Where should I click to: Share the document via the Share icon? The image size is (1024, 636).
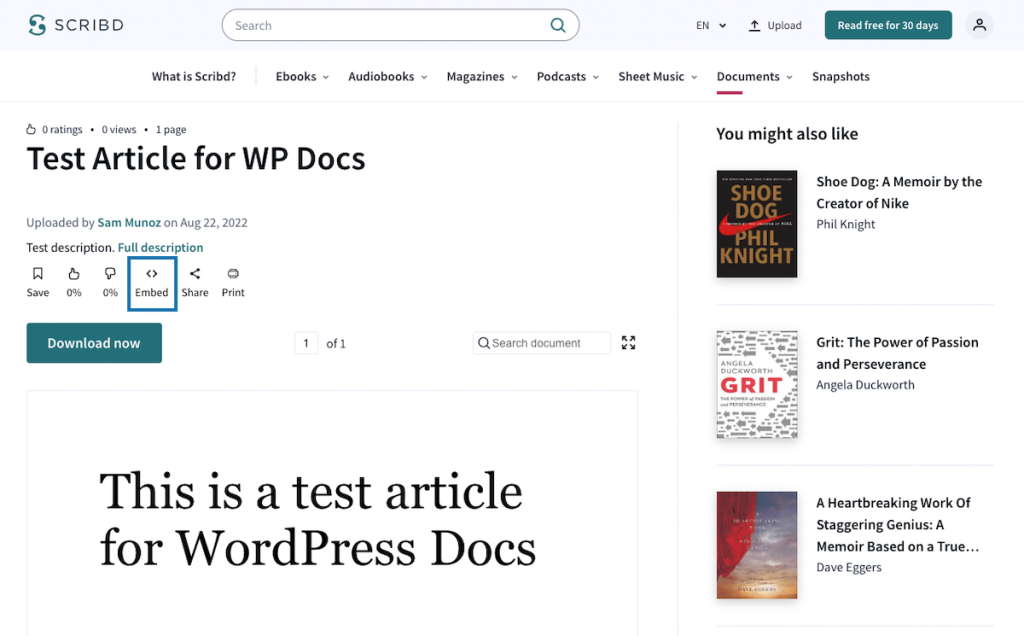(194, 281)
